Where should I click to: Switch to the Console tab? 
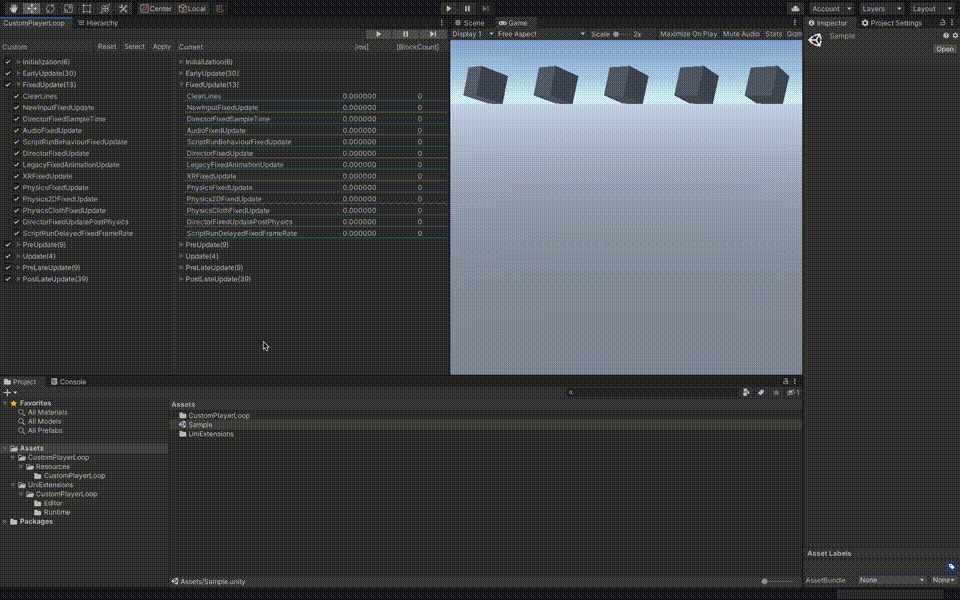[x=74, y=381]
